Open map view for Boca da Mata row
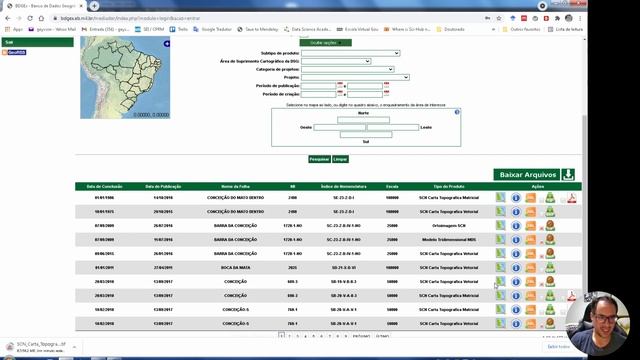Screen dimensions: 640x360 point(500,267)
